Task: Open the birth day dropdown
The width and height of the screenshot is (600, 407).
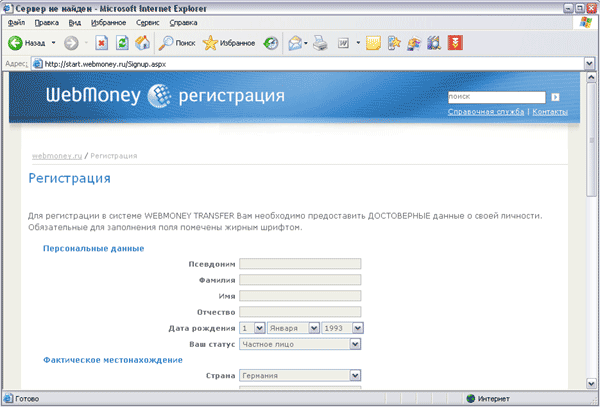Action: point(252,328)
